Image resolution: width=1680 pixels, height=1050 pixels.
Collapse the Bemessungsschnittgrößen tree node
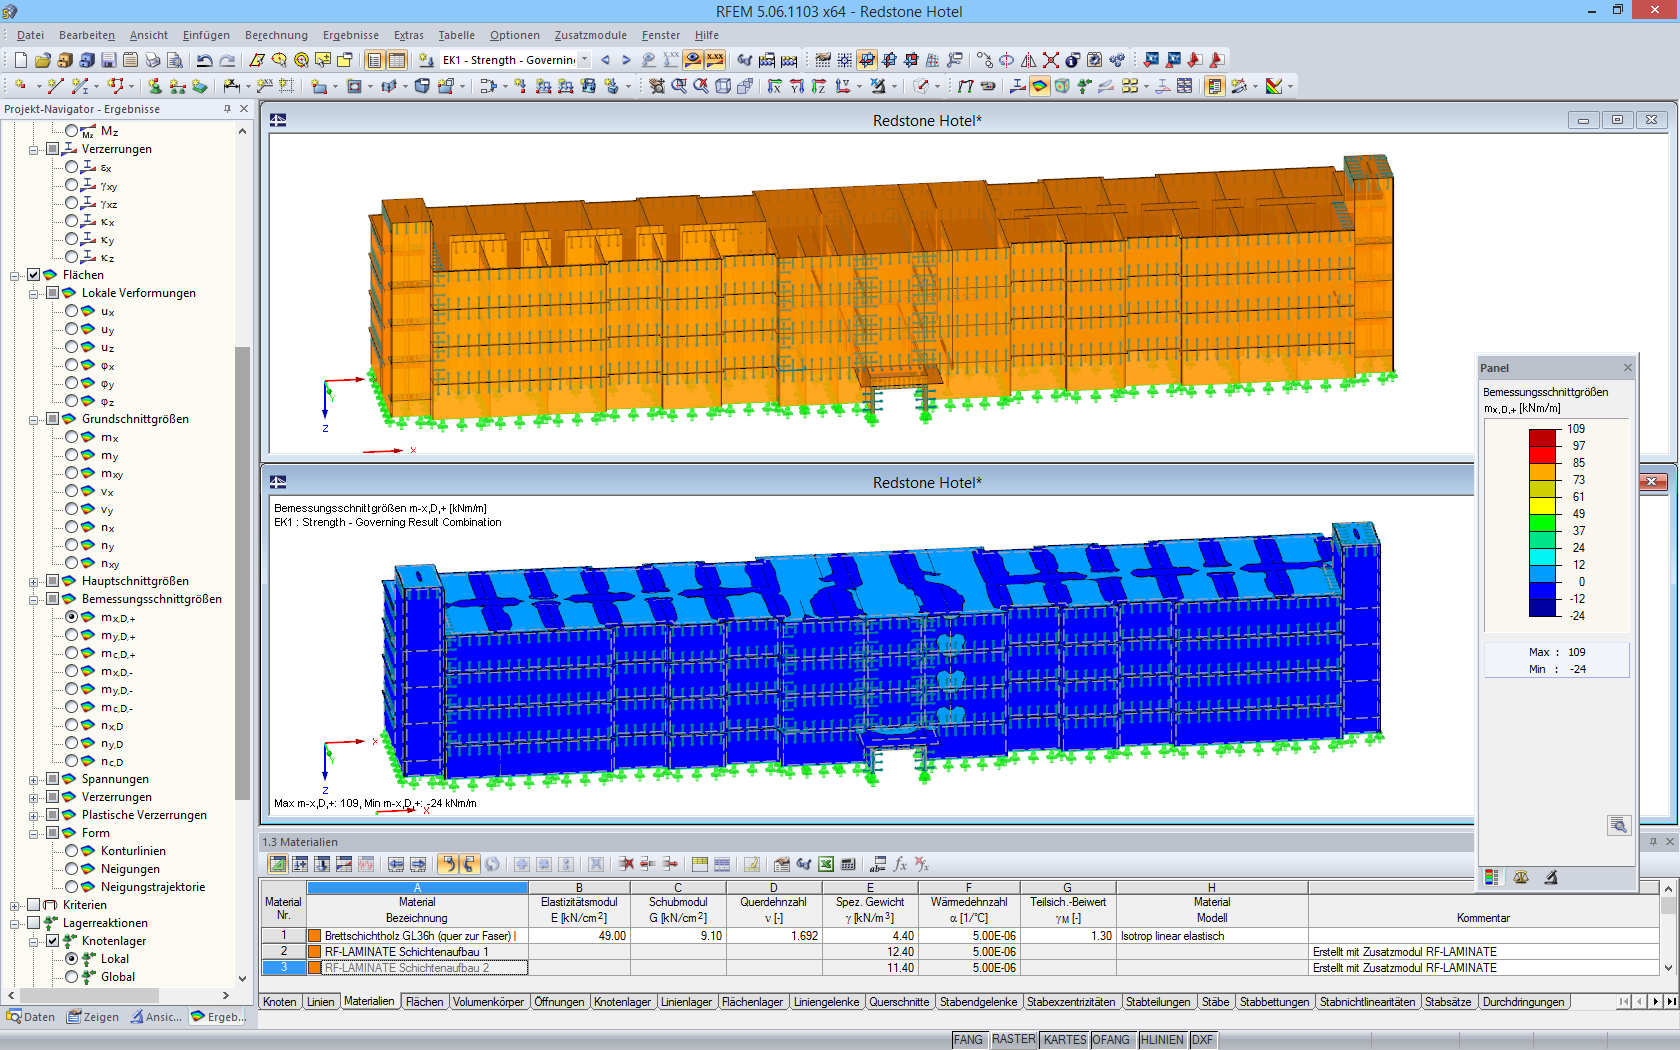(36, 599)
